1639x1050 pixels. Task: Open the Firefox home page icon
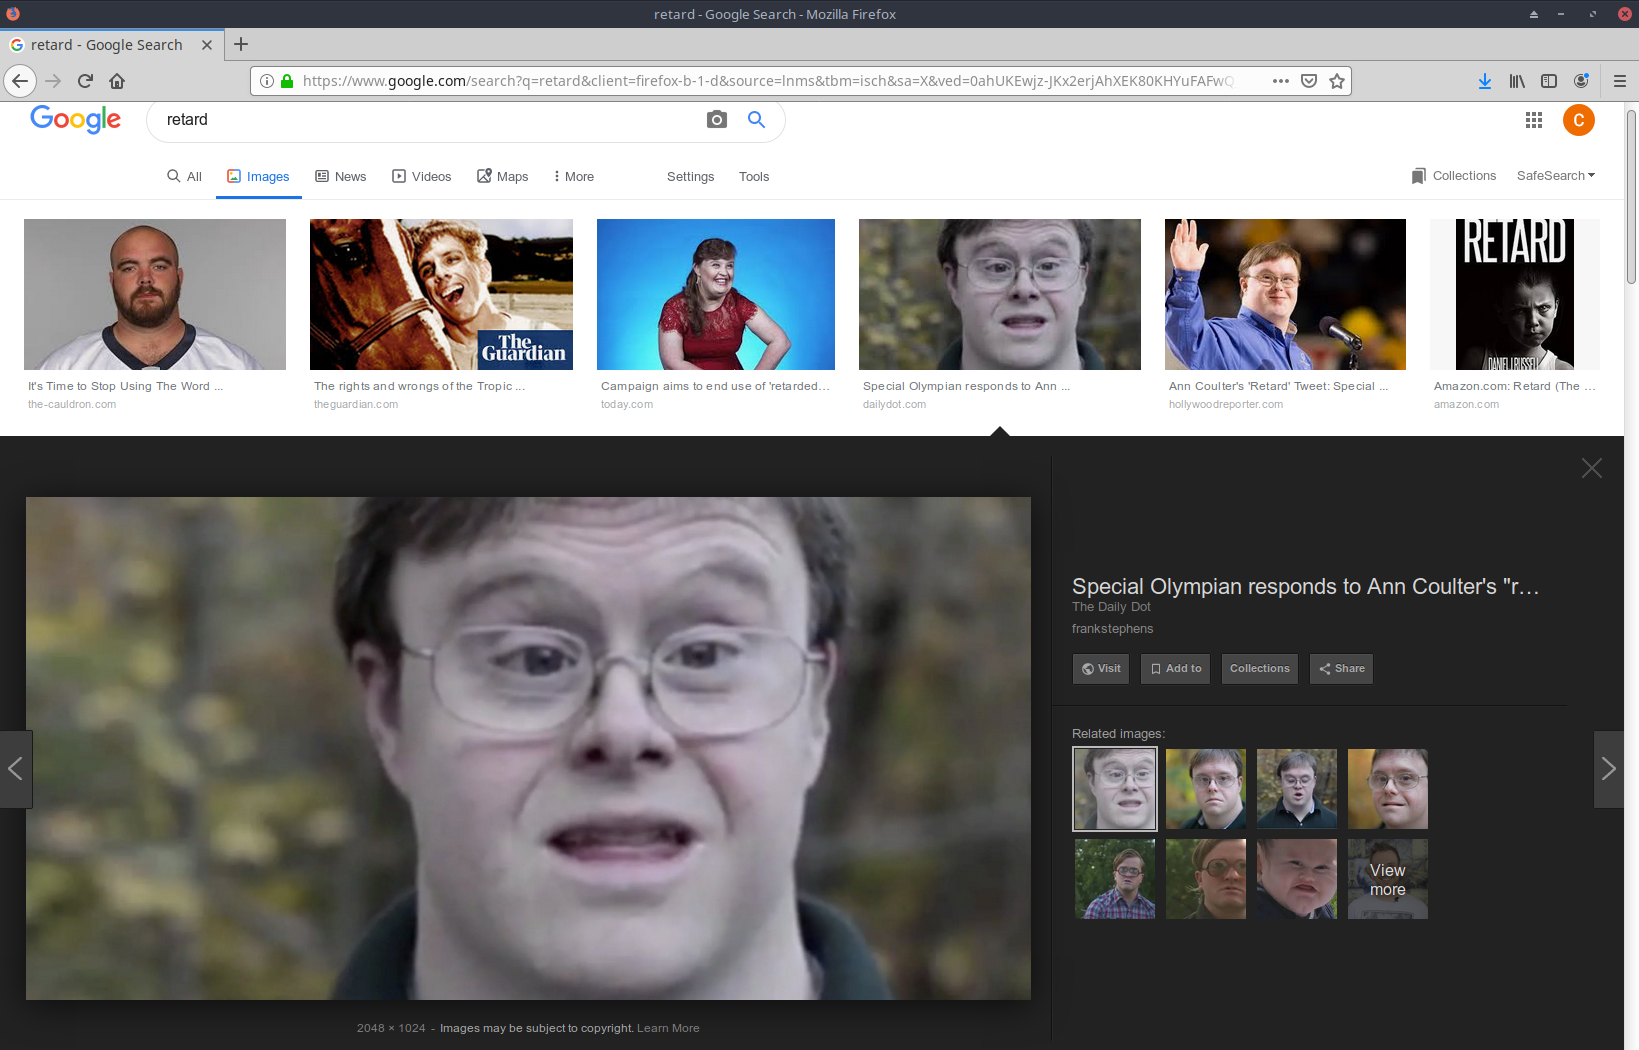[117, 81]
